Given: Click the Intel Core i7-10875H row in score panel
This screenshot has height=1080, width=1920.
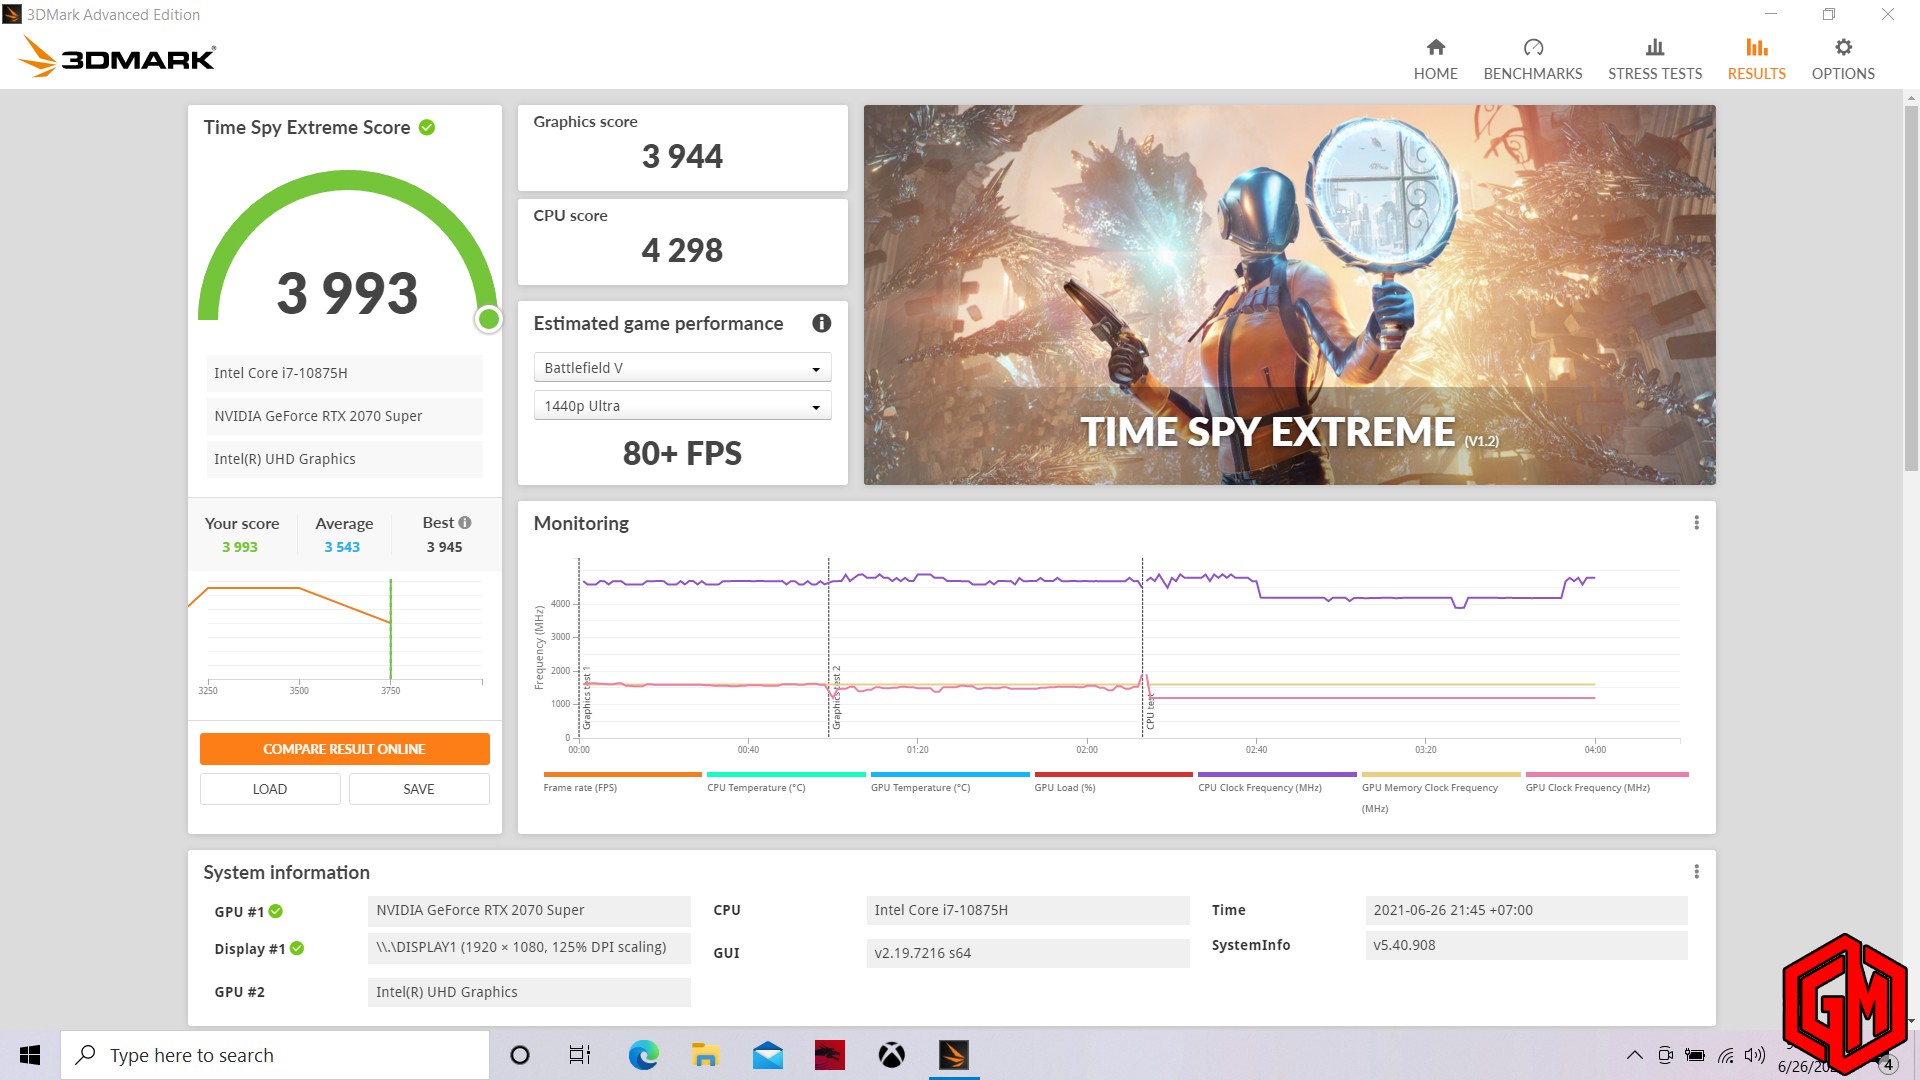Looking at the screenshot, I should point(344,373).
